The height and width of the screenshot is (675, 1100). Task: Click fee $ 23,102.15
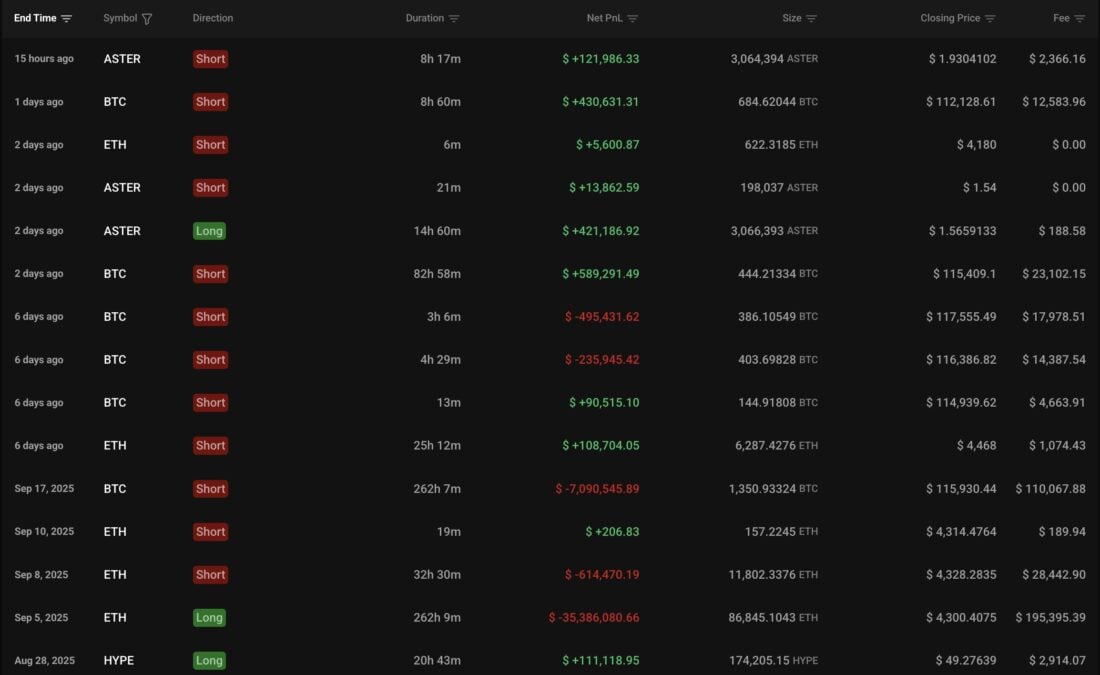[1054, 274]
